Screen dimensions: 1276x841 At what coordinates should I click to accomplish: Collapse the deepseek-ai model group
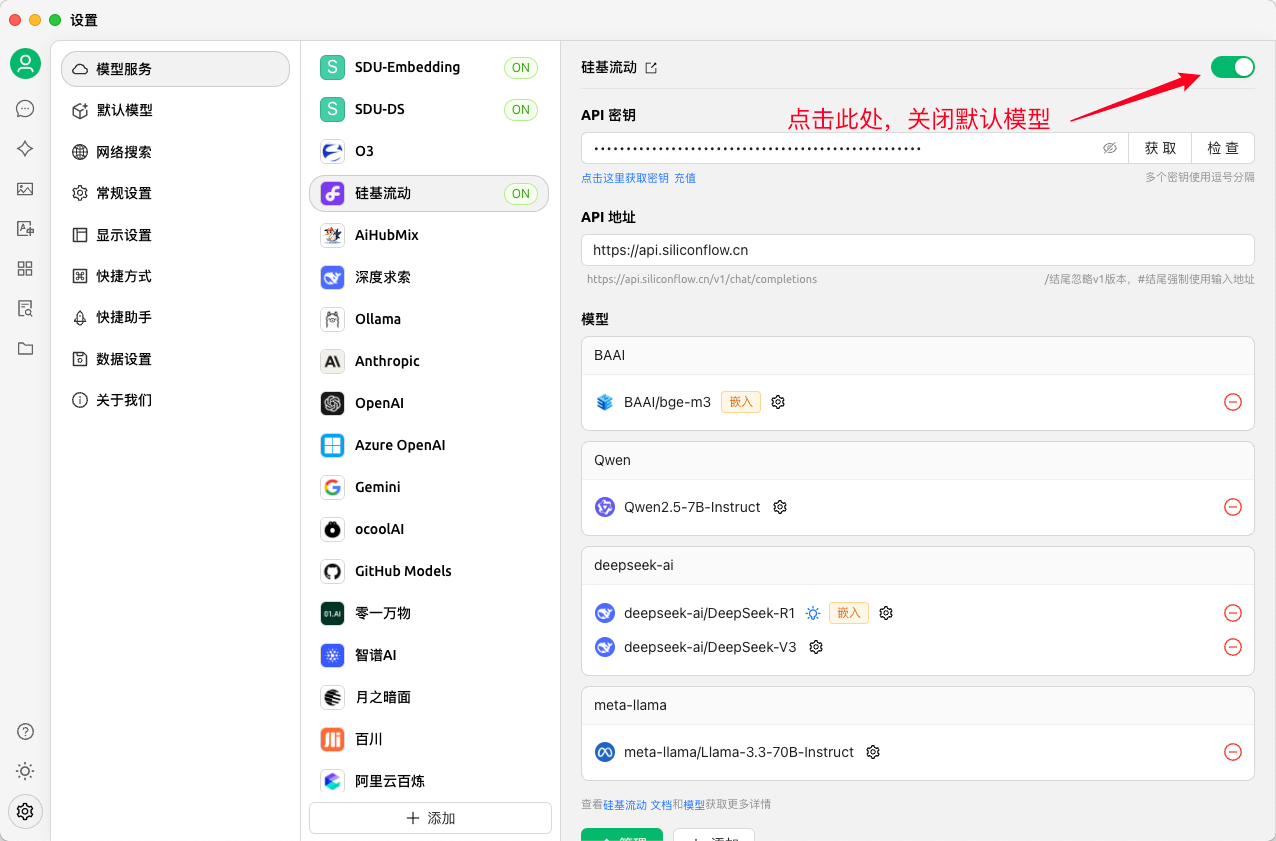(917, 565)
